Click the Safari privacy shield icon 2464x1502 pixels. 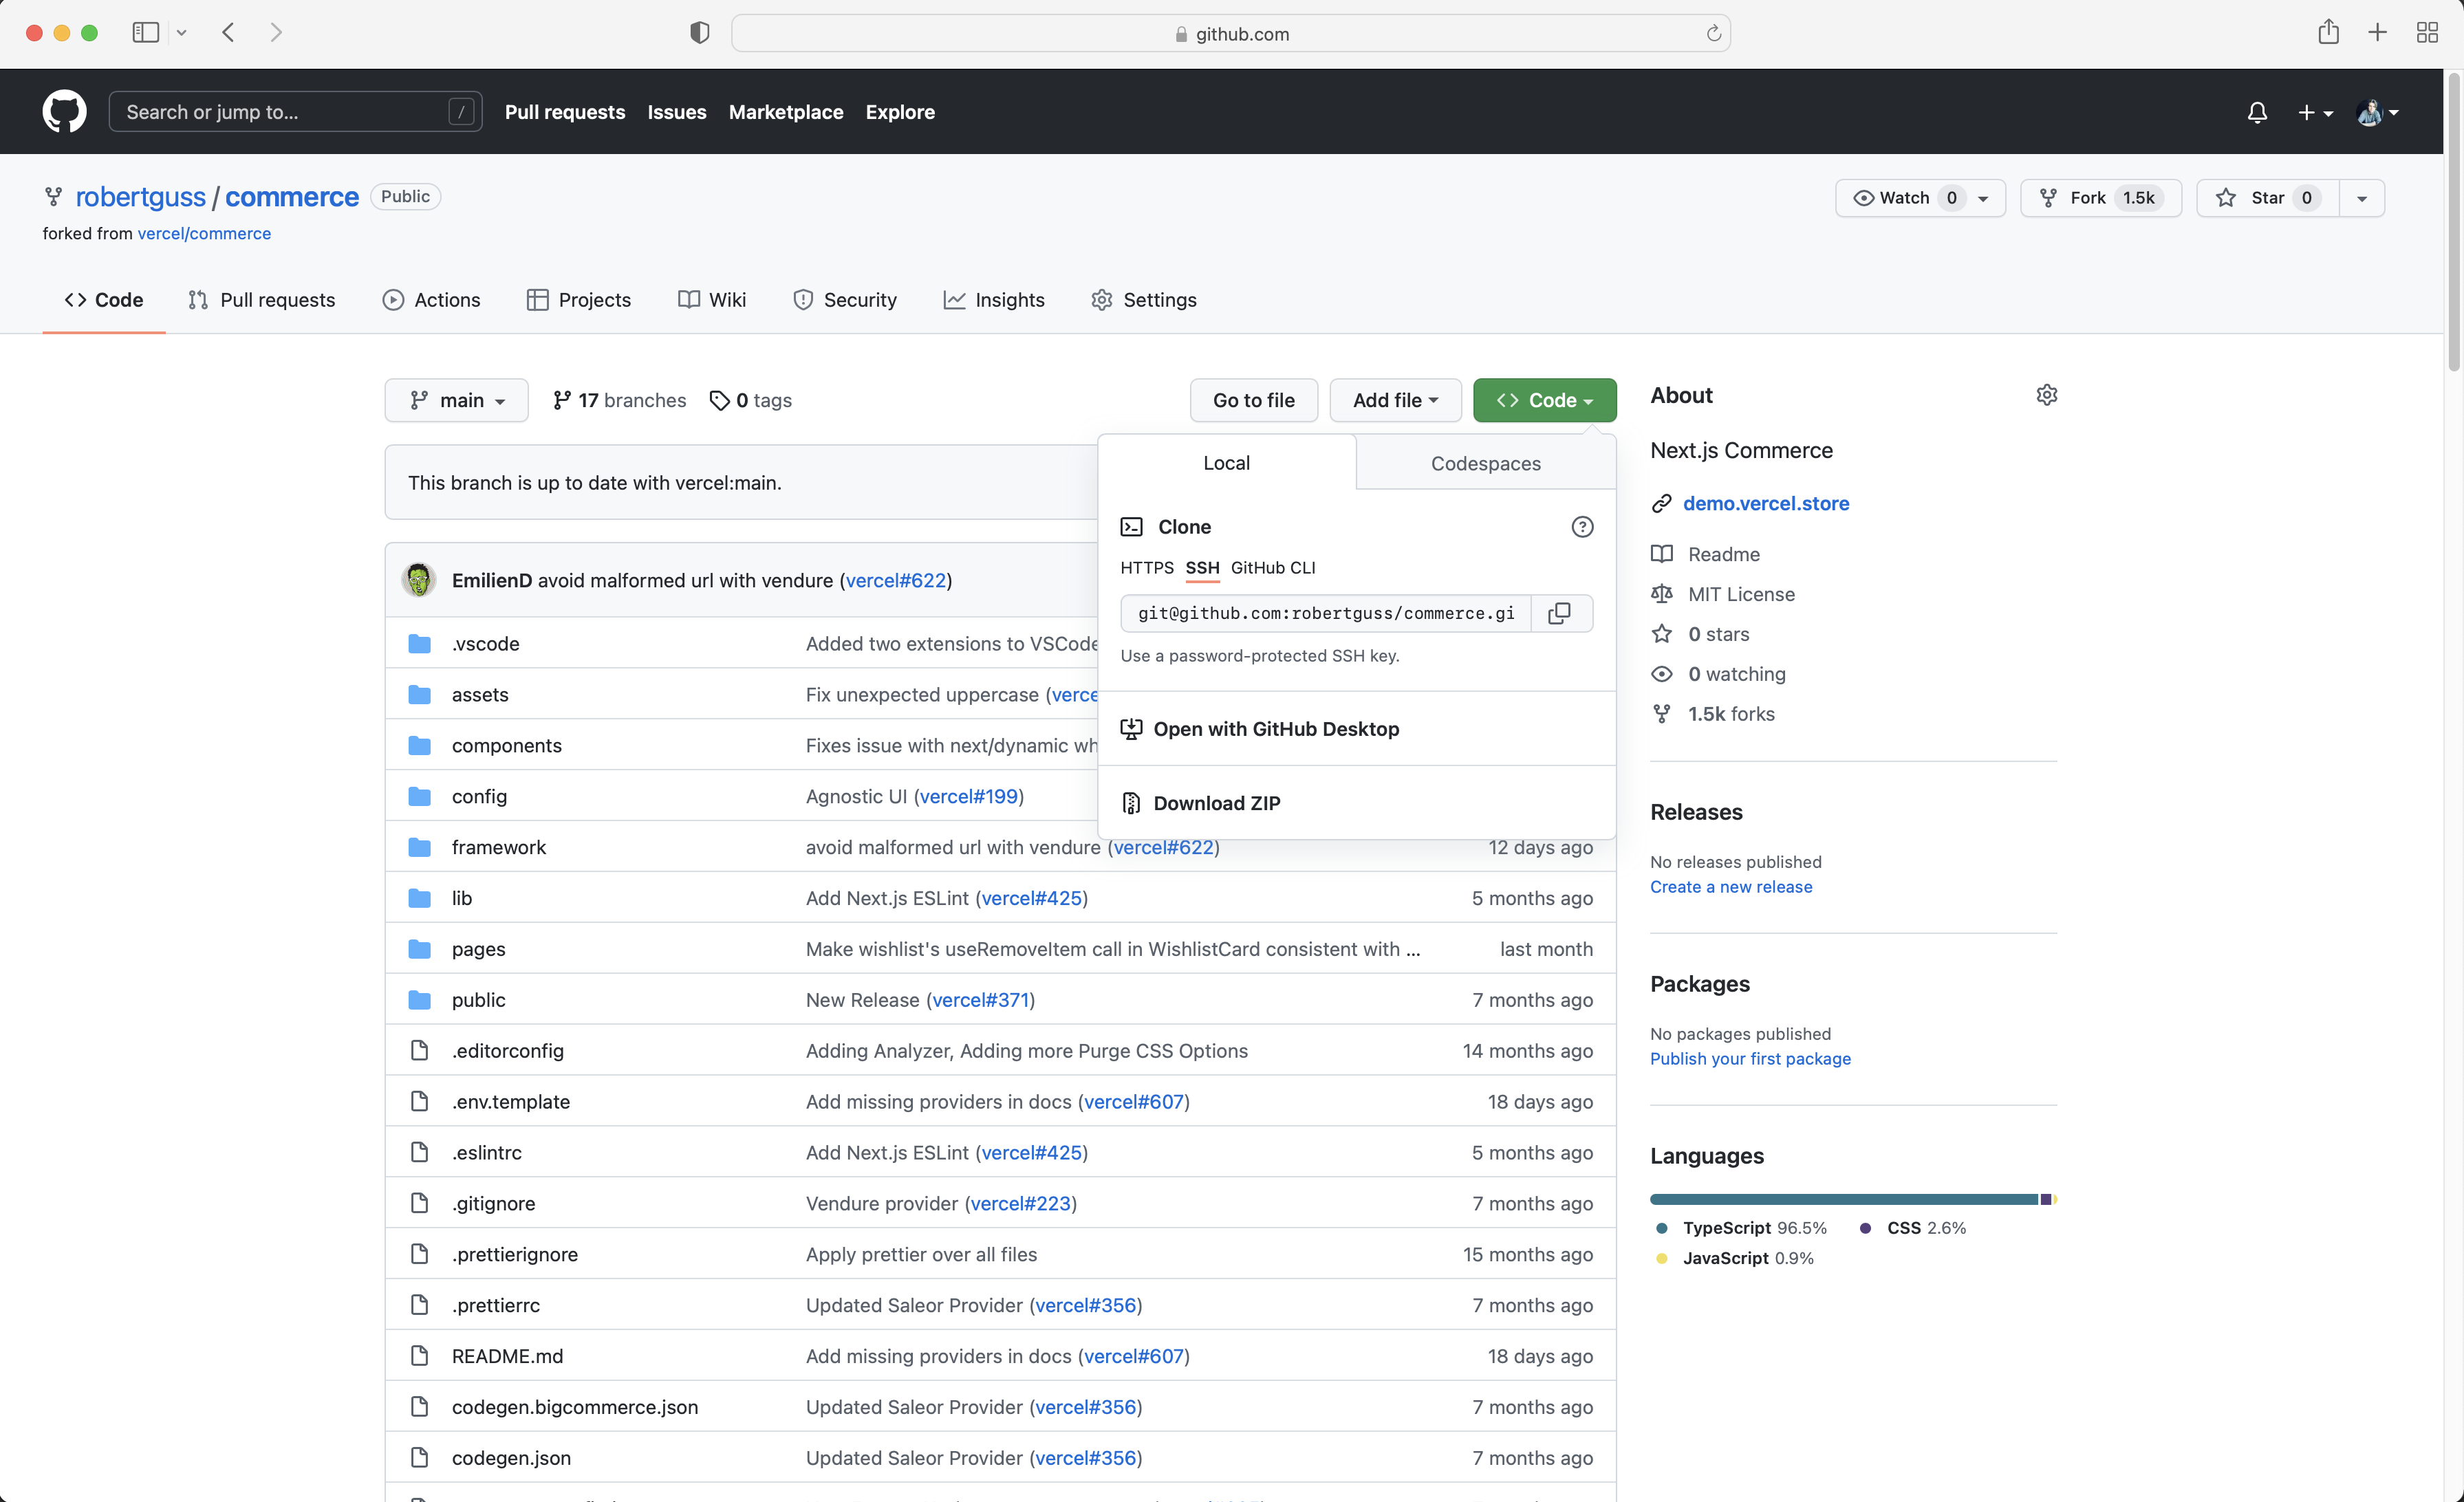click(699, 33)
